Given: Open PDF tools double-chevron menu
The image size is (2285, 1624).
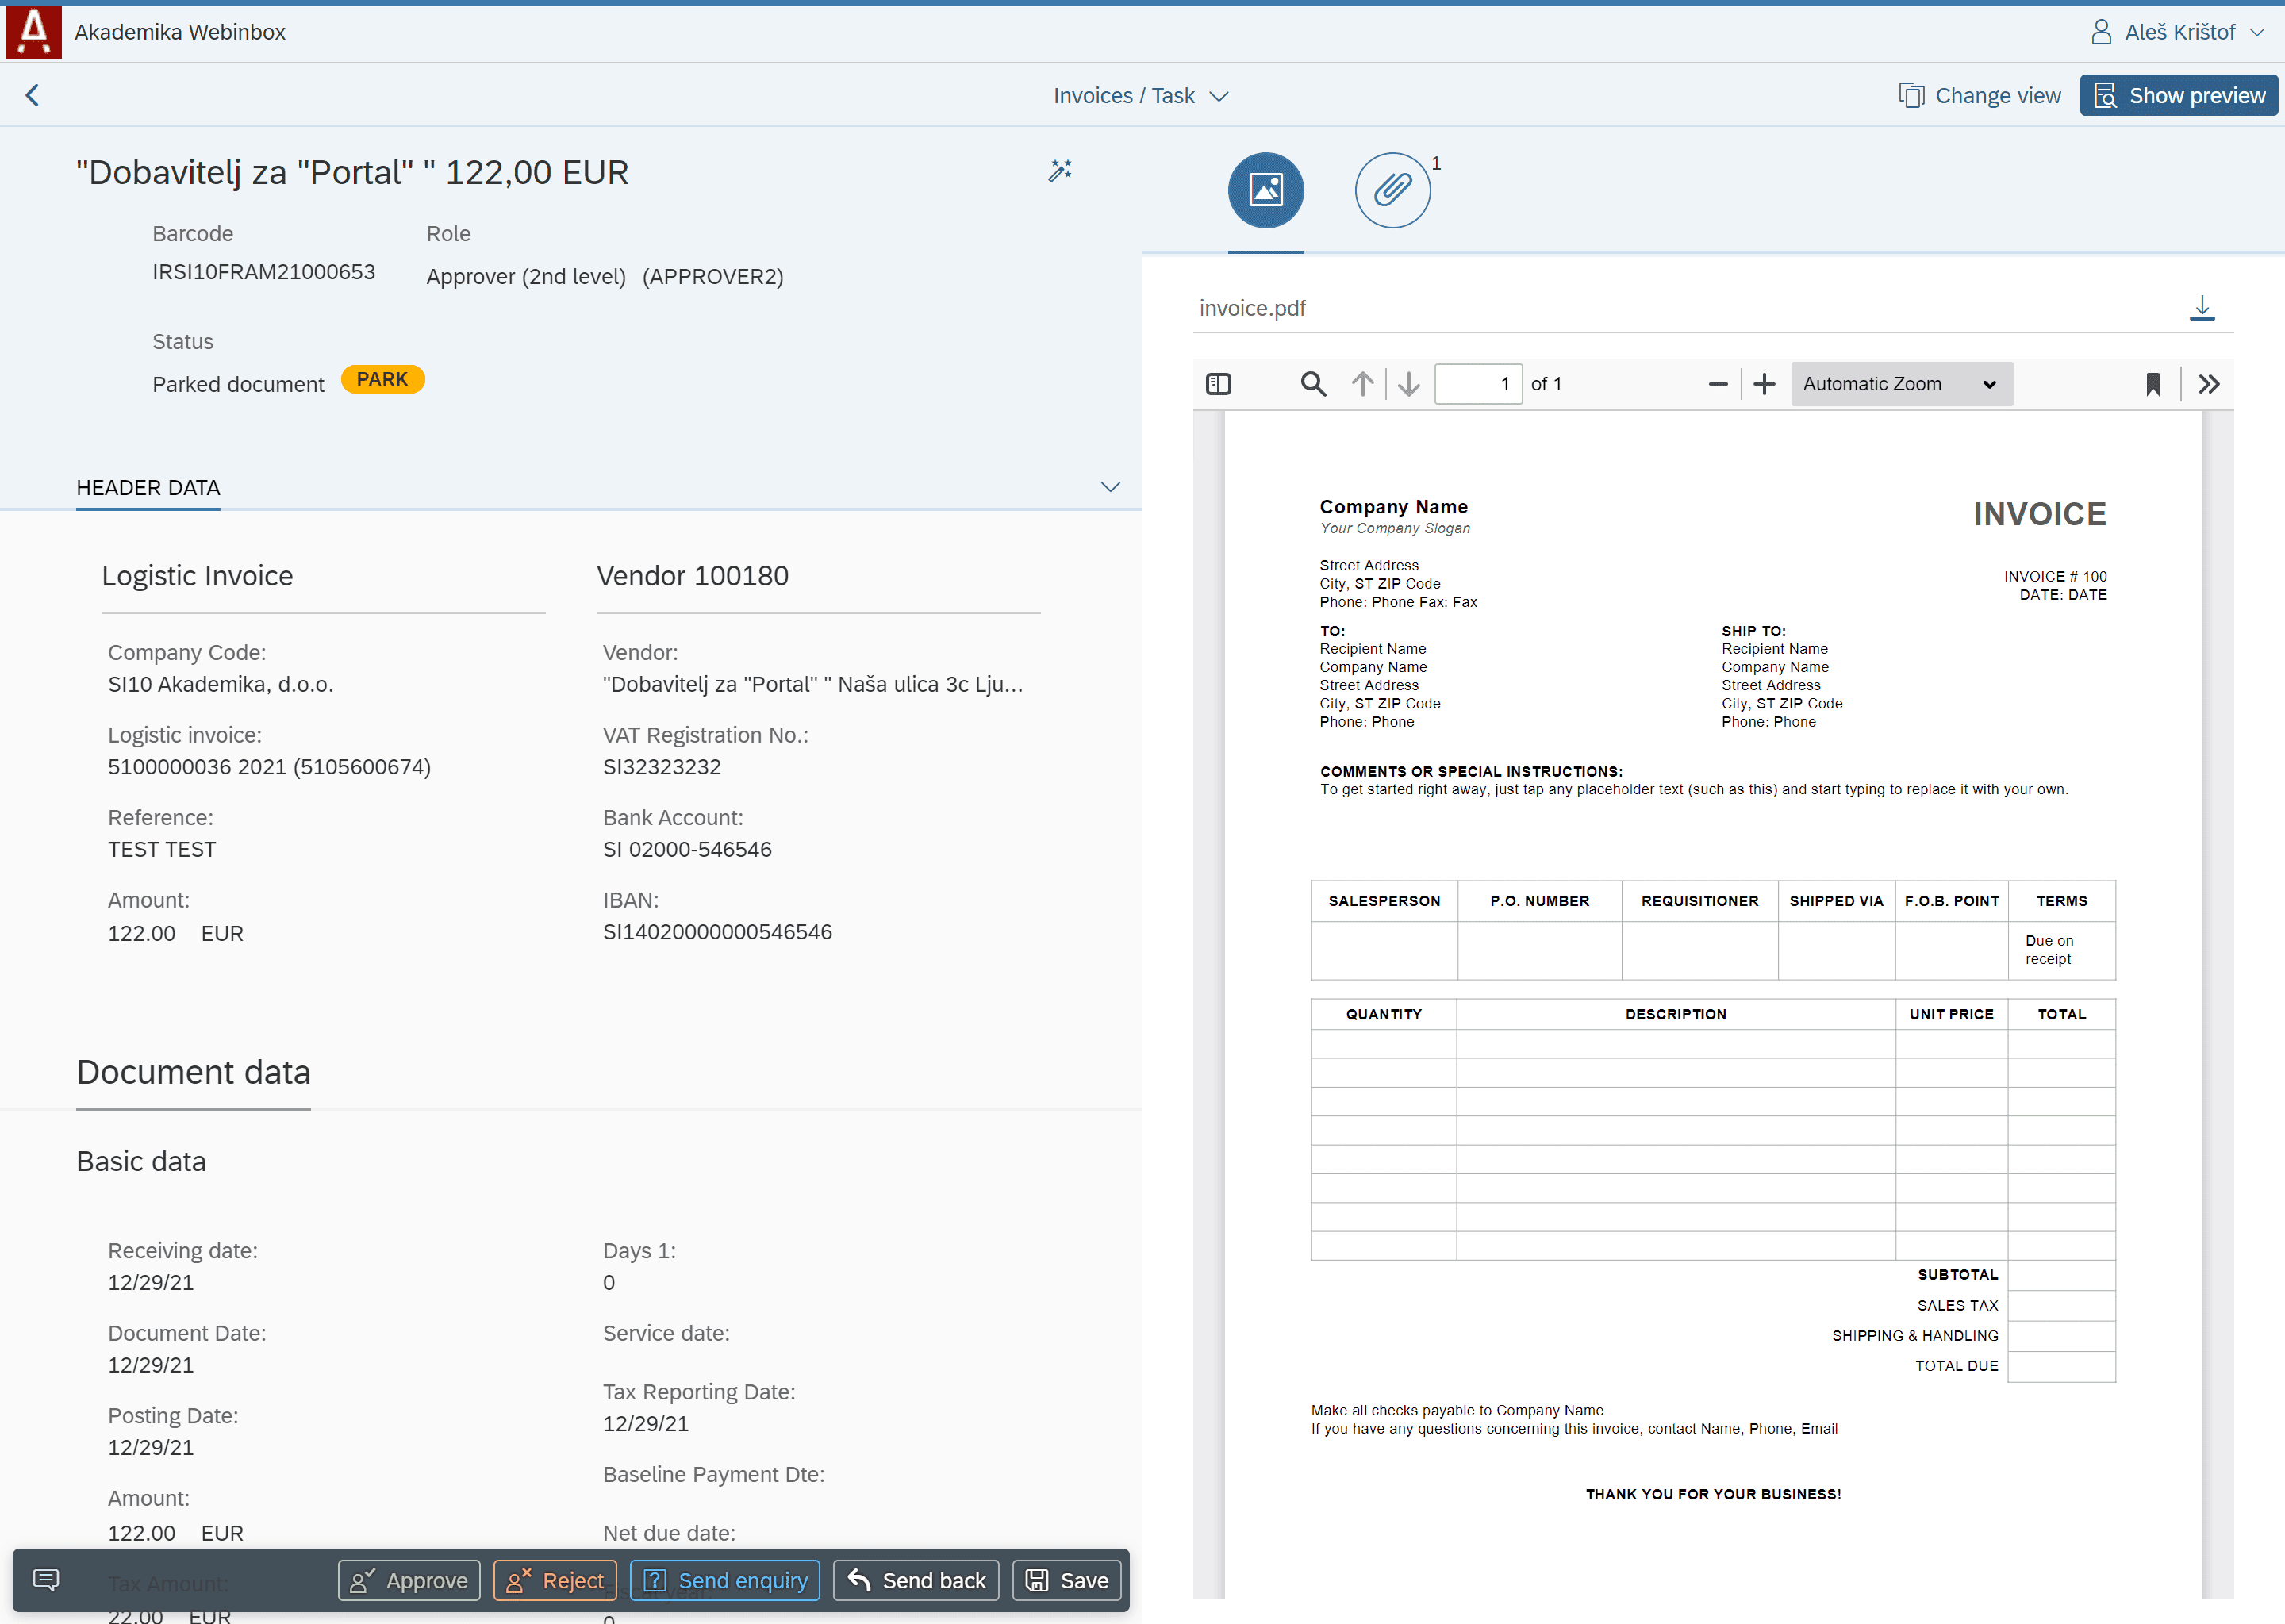Looking at the screenshot, I should (x=2208, y=384).
